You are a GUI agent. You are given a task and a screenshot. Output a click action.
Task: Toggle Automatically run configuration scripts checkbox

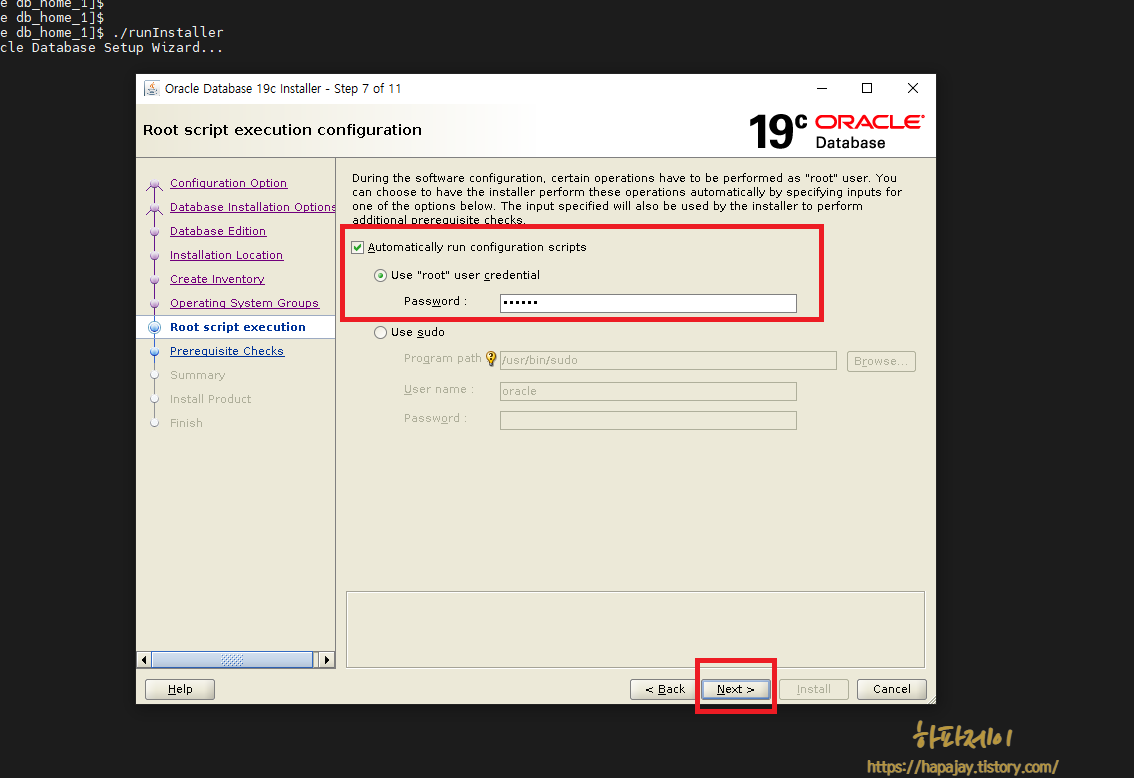(357, 247)
